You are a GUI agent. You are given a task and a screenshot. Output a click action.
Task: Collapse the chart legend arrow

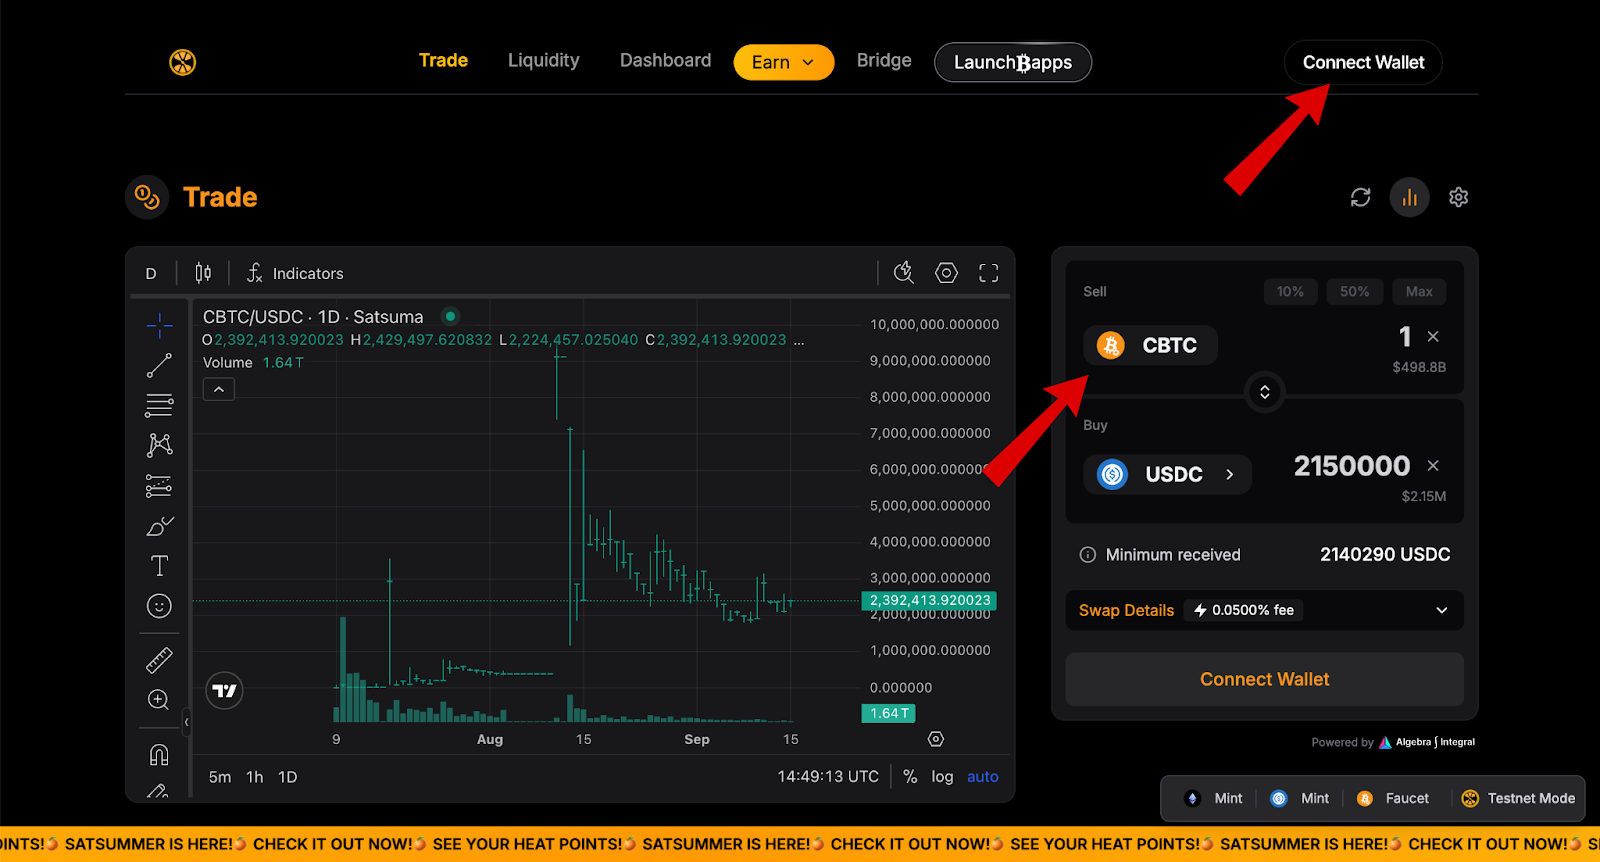219,389
